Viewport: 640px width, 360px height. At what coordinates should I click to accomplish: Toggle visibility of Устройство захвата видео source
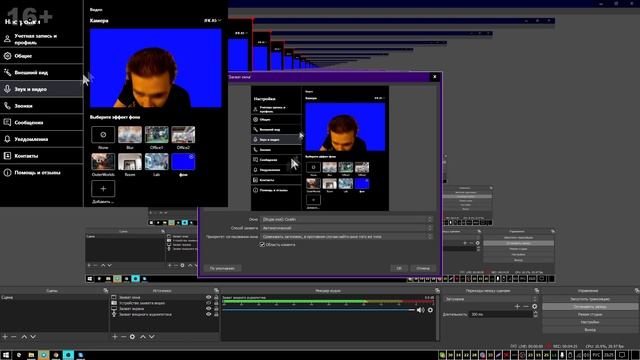(x=209, y=303)
